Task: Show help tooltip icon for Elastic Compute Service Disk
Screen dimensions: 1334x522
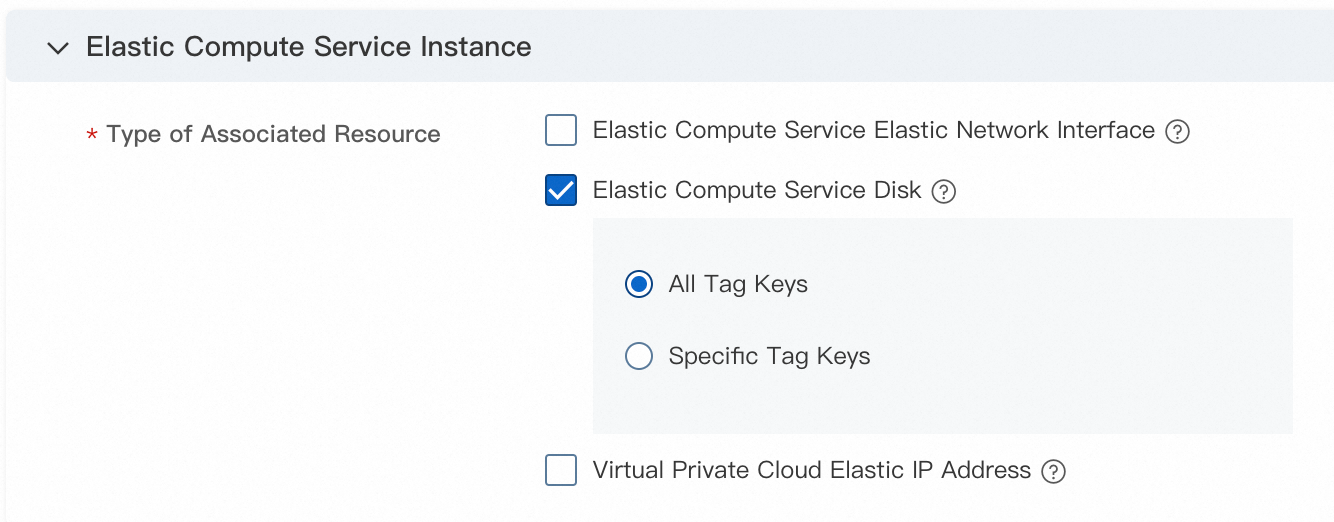Action: 943,192
